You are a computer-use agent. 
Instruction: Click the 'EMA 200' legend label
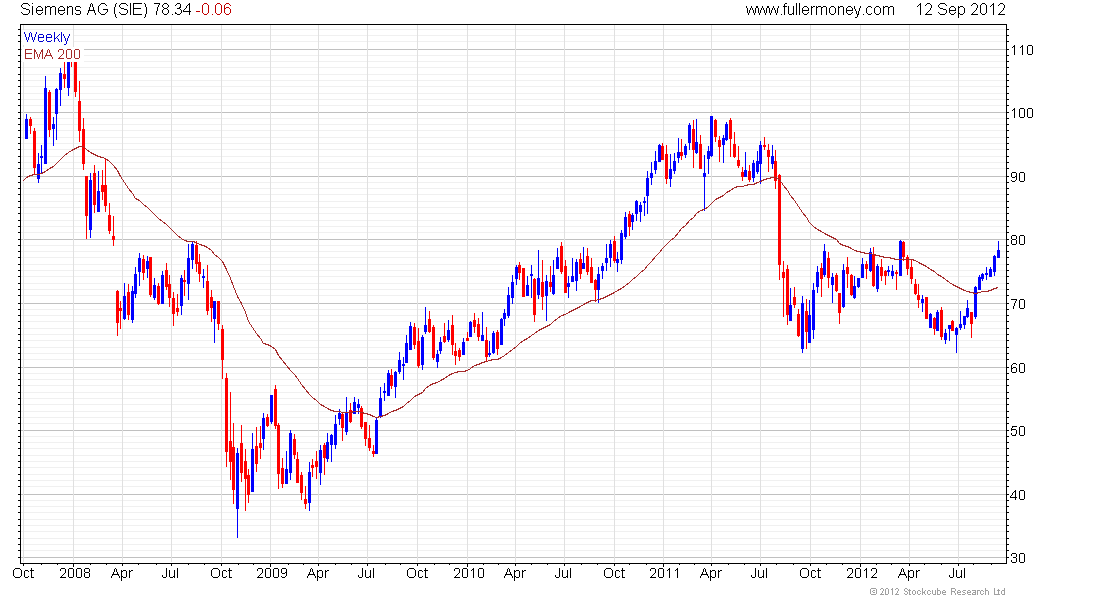[52, 54]
